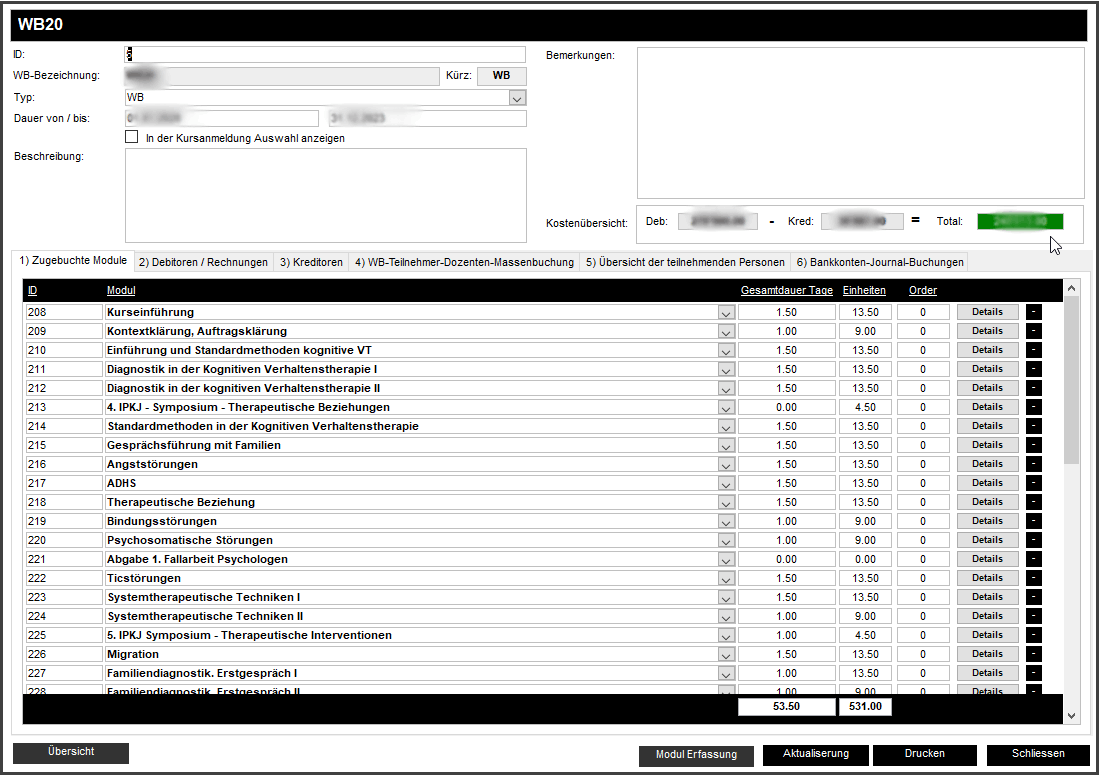
Task: Open Bankkonten-Journal-Buchungen tab
Action: 880,262
